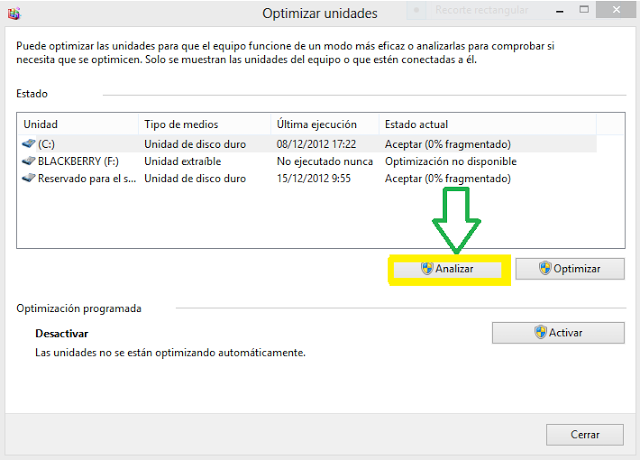
Task: Click the BLACKBERRY drive icon
Action: (x=29, y=161)
